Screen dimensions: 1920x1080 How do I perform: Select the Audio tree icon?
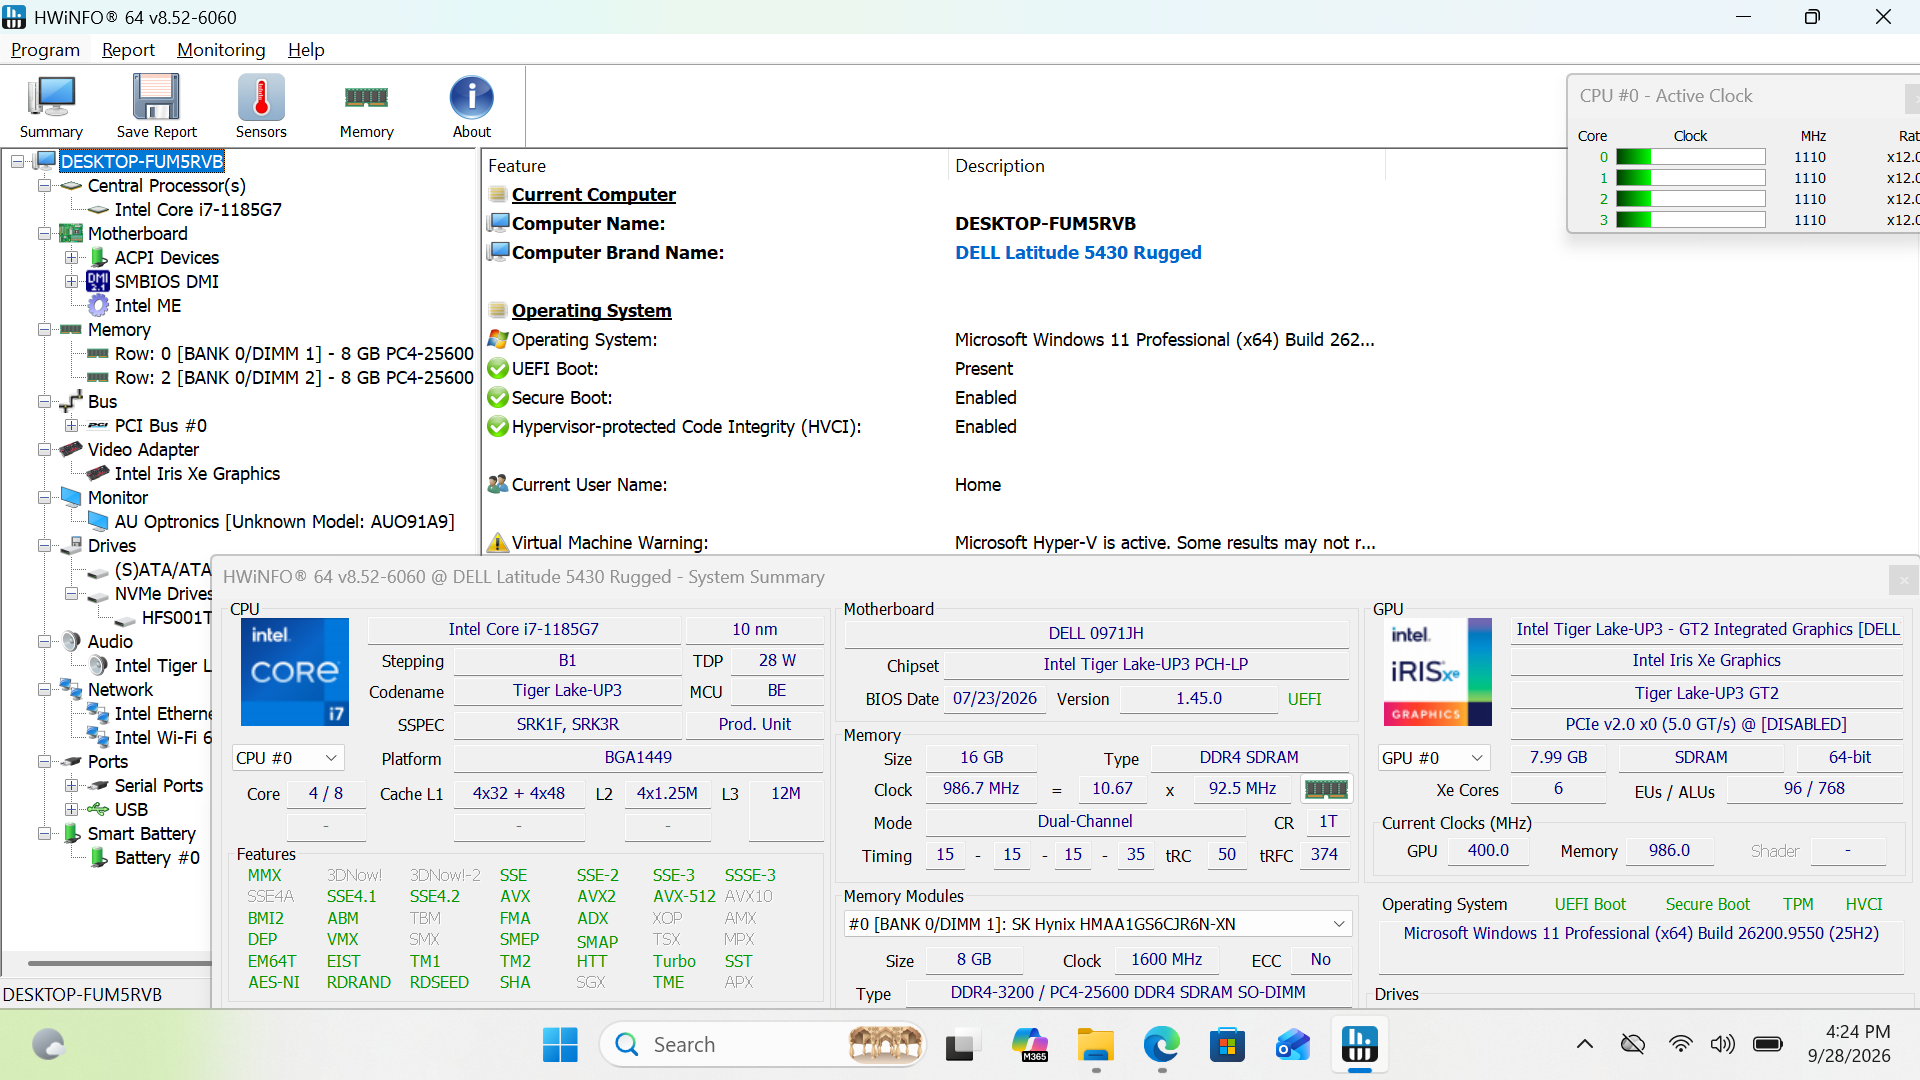(x=71, y=641)
